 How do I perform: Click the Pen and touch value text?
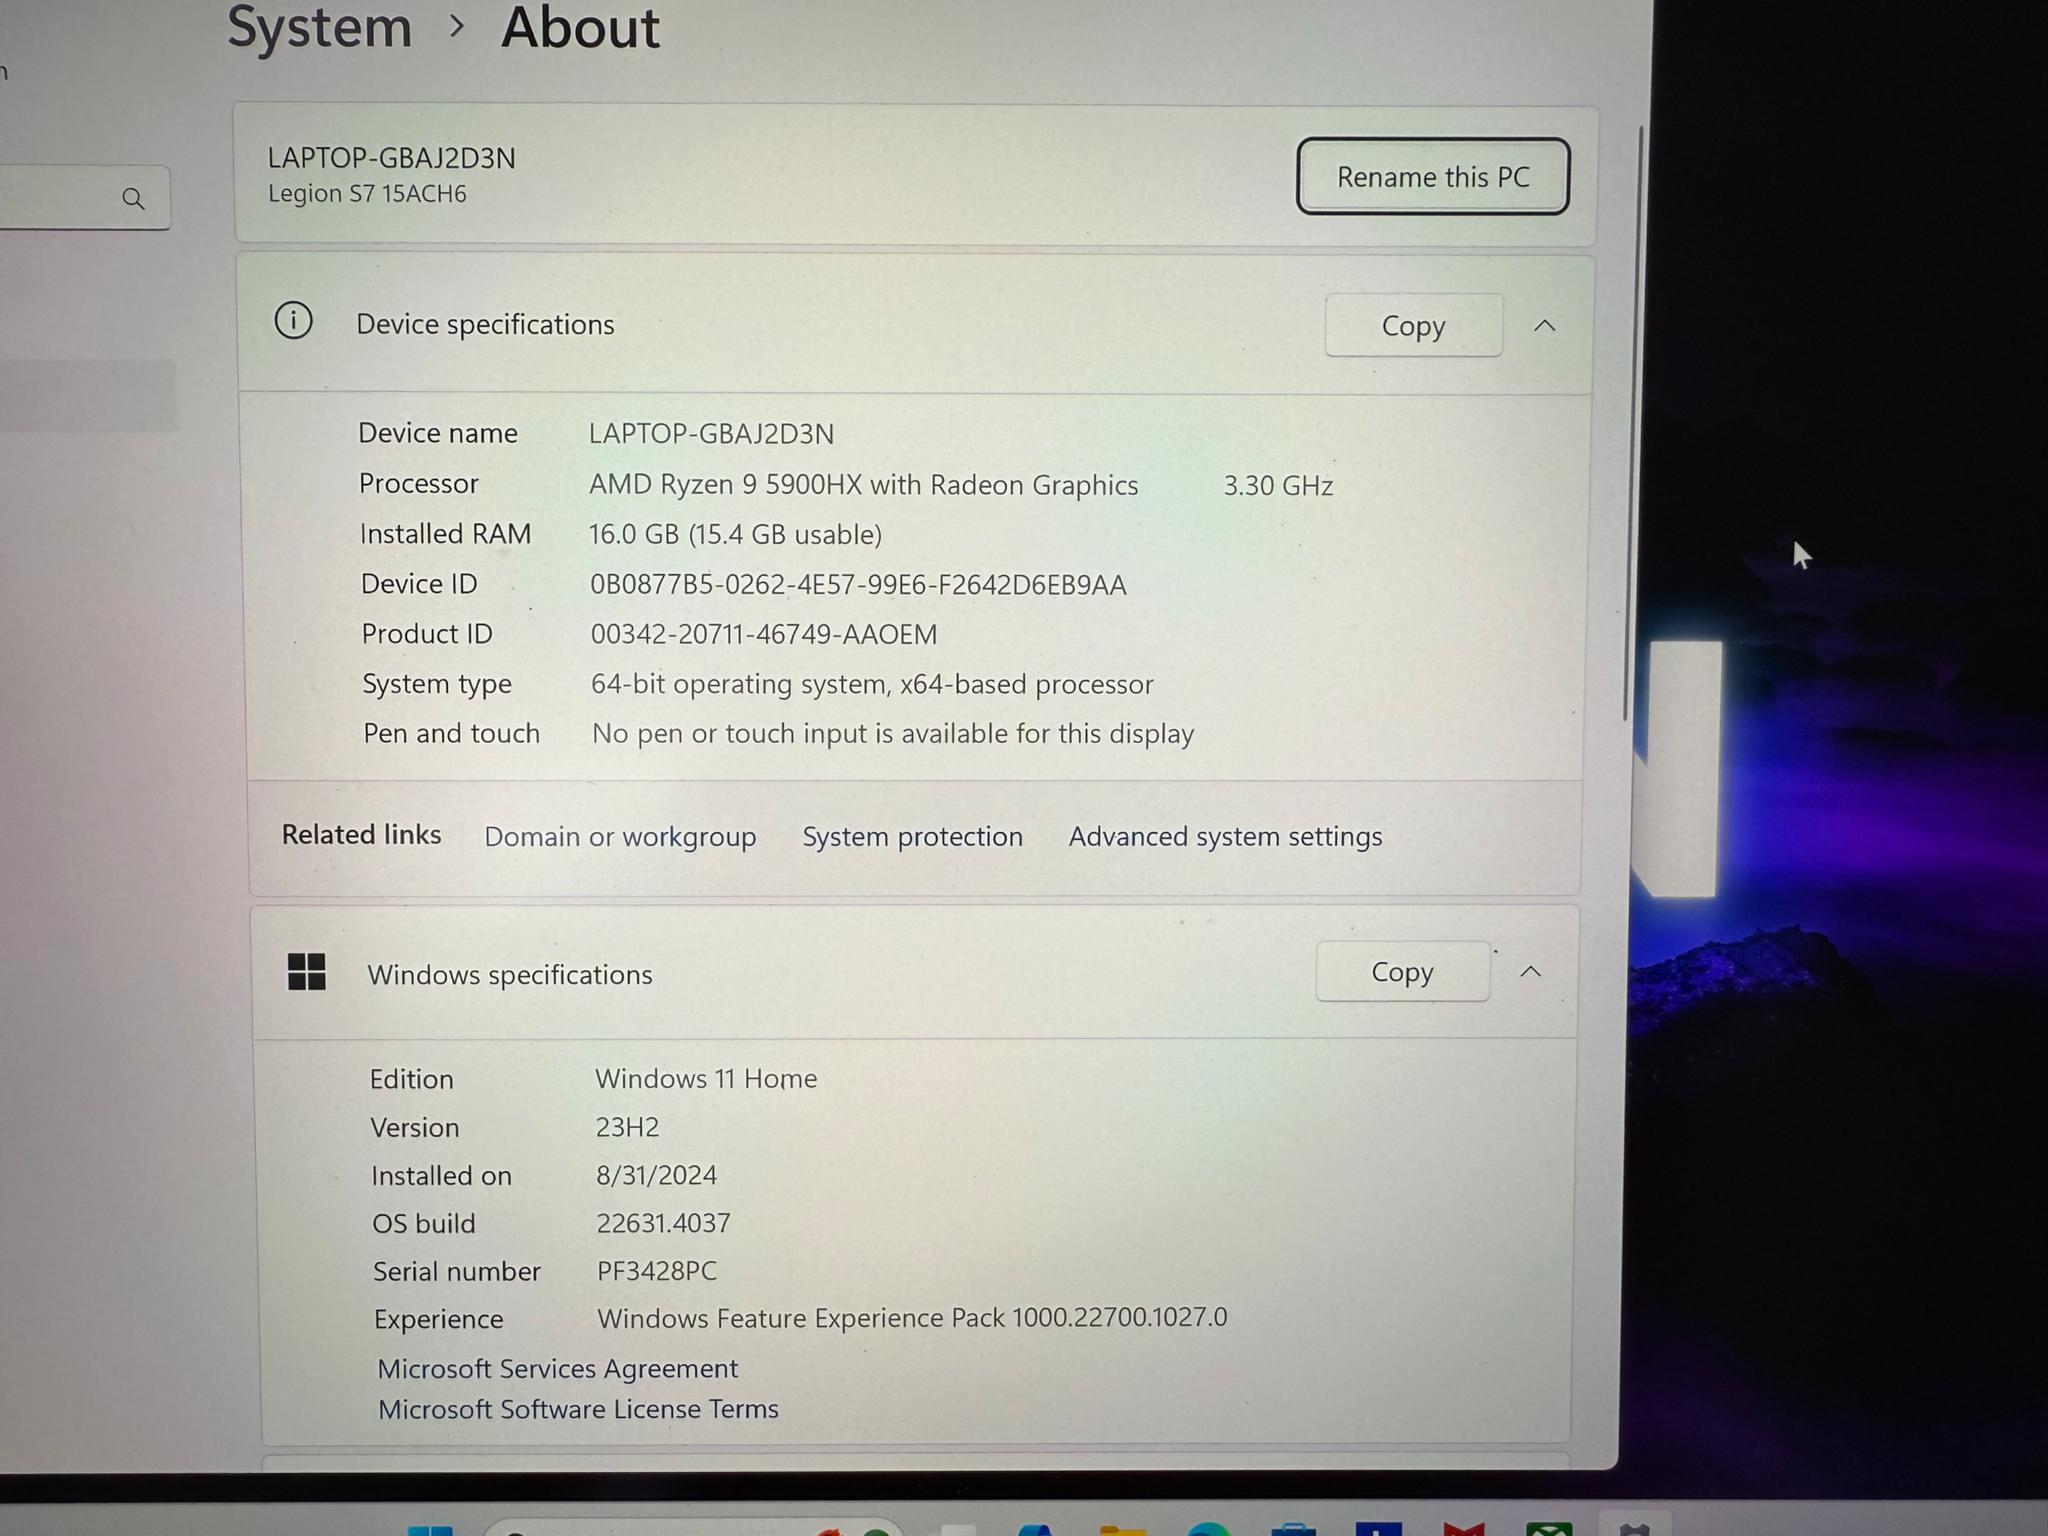[x=893, y=734]
